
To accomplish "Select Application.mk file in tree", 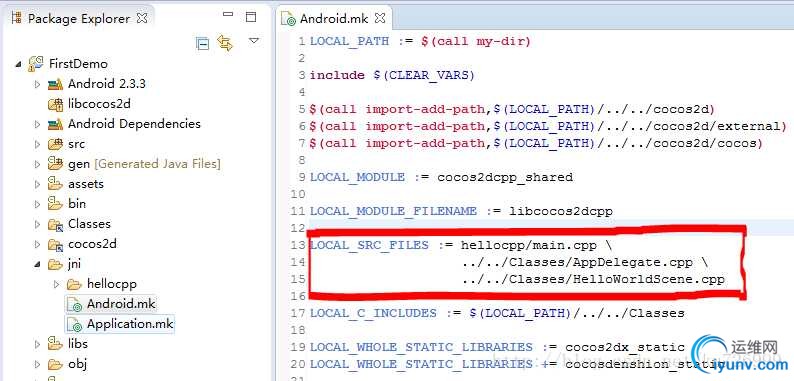I will (x=130, y=324).
